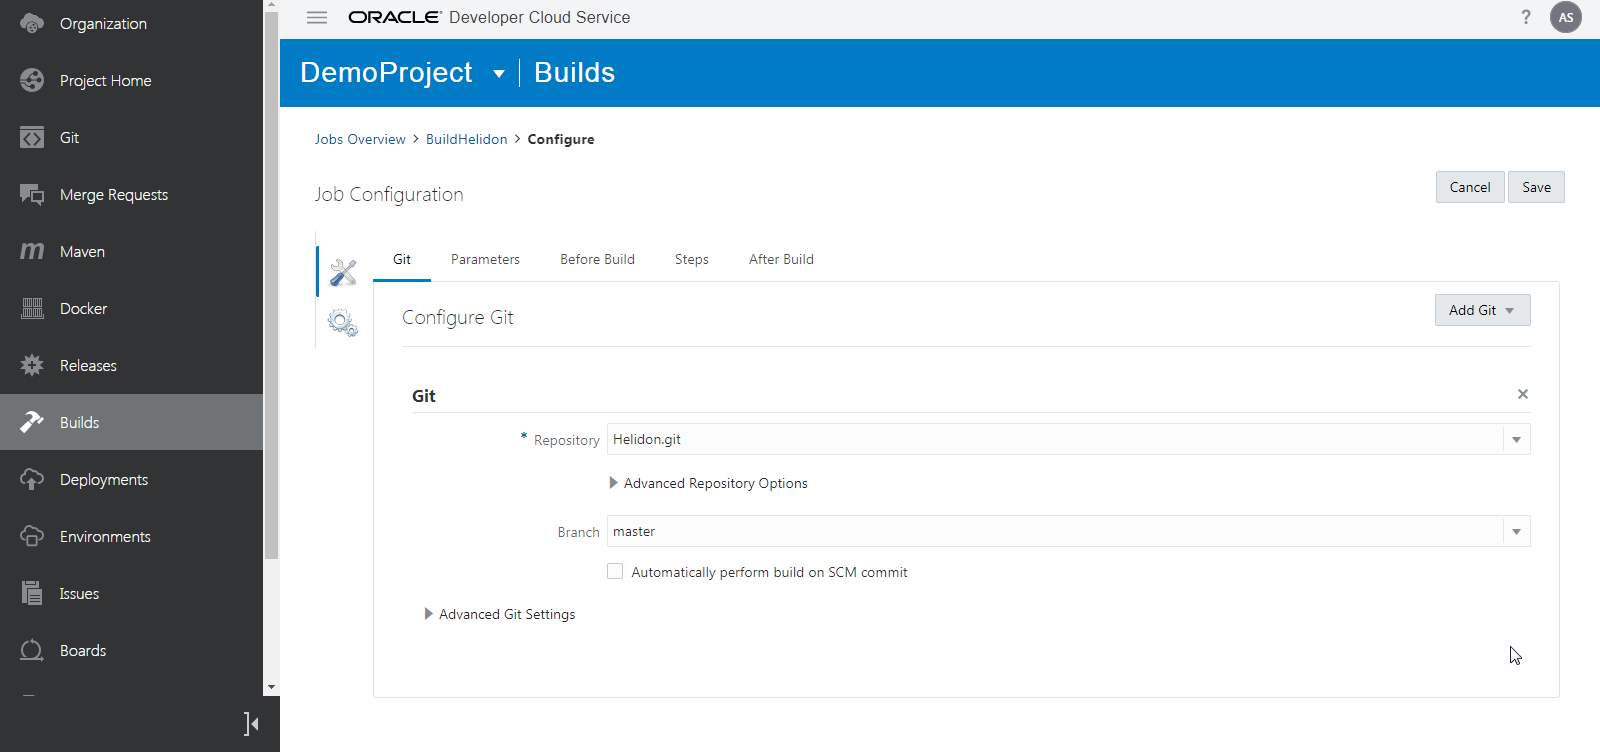Expand Advanced Git Settings
Image resolution: width=1600 pixels, height=752 pixels.
coord(429,614)
